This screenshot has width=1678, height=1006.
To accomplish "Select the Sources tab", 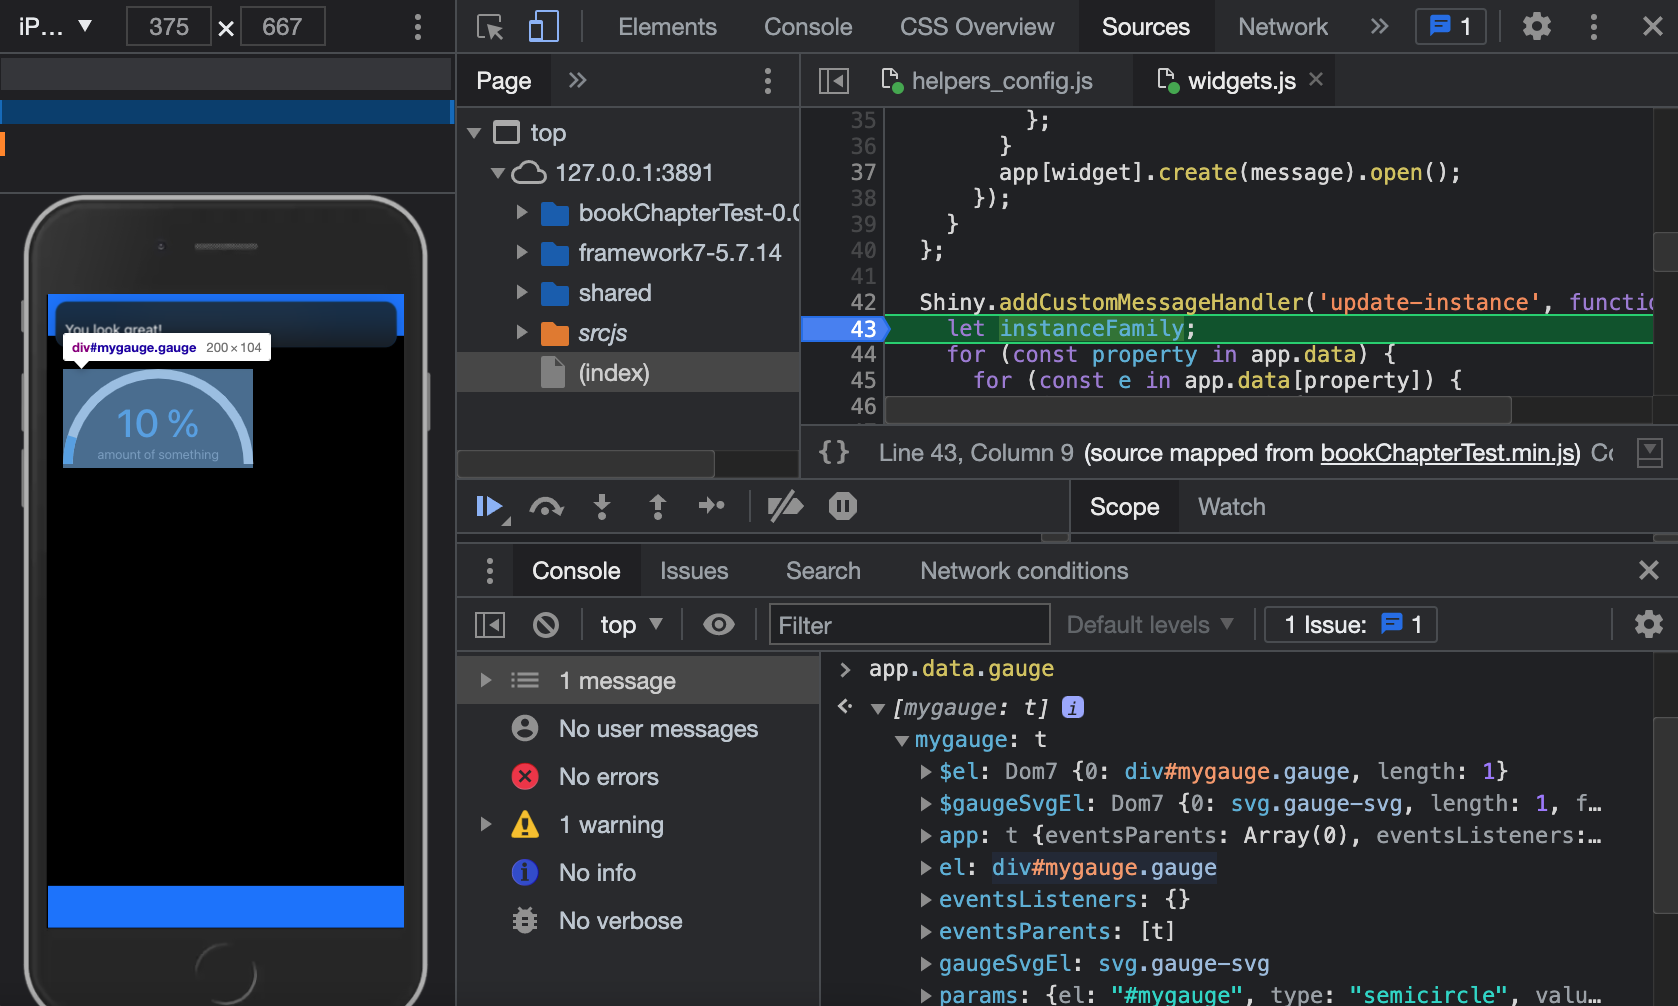I will [1146, 27].
